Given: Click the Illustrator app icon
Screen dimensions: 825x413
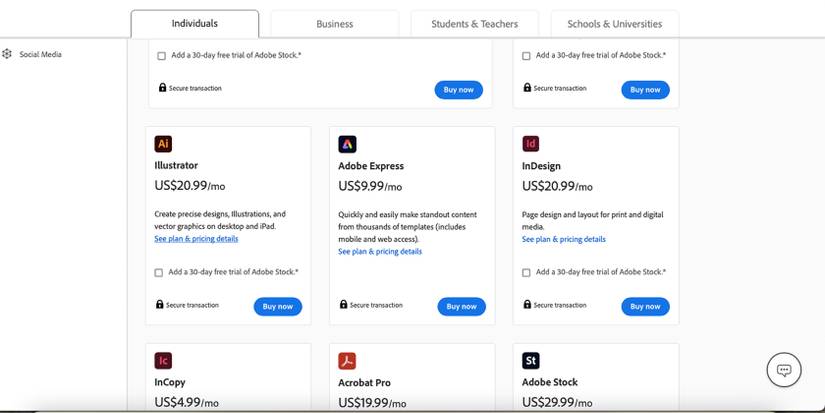Looking at the screenshot, I should click(x=163, y=144).
